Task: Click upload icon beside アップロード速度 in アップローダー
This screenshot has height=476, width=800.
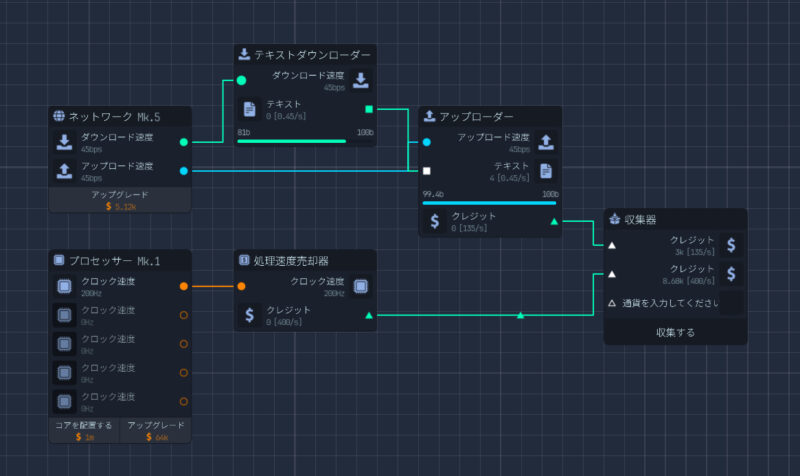Action: 546,141
